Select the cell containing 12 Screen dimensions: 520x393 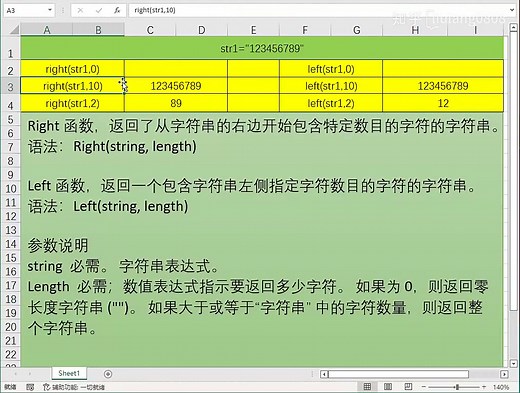[x=443, y=103]
